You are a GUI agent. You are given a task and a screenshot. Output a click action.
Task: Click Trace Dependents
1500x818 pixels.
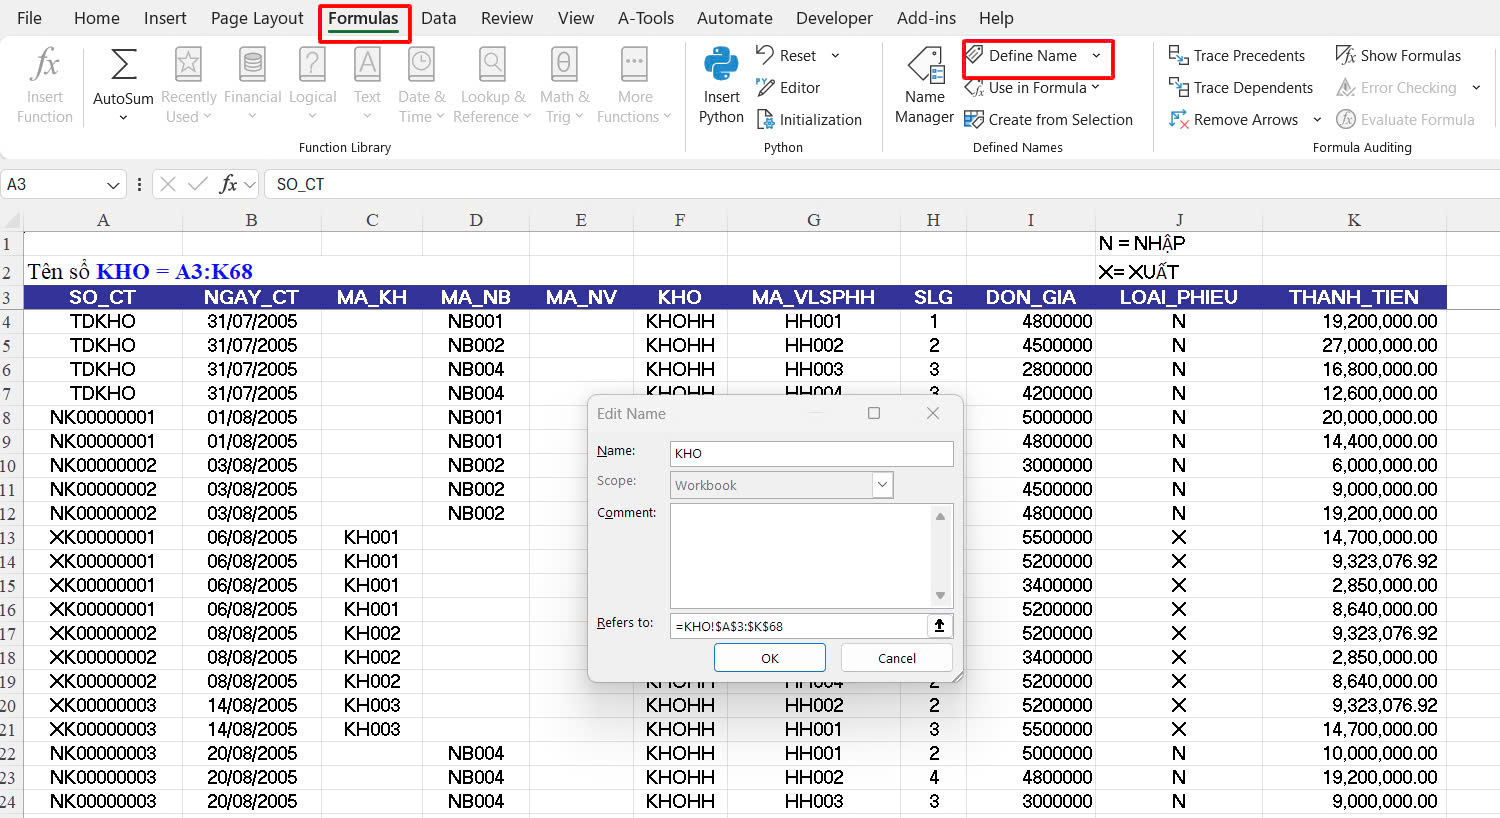tap(1241, 87)
